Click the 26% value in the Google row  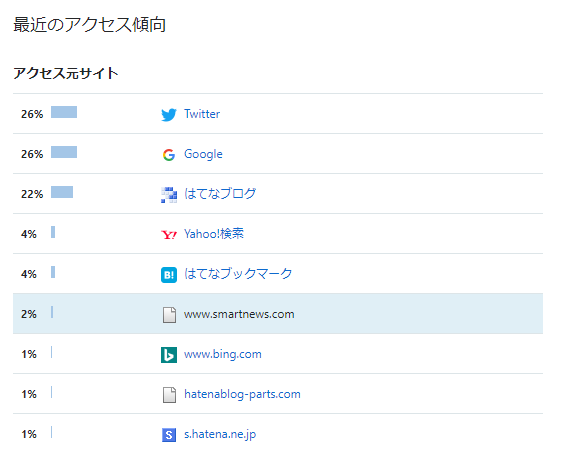tap(32, 154)
